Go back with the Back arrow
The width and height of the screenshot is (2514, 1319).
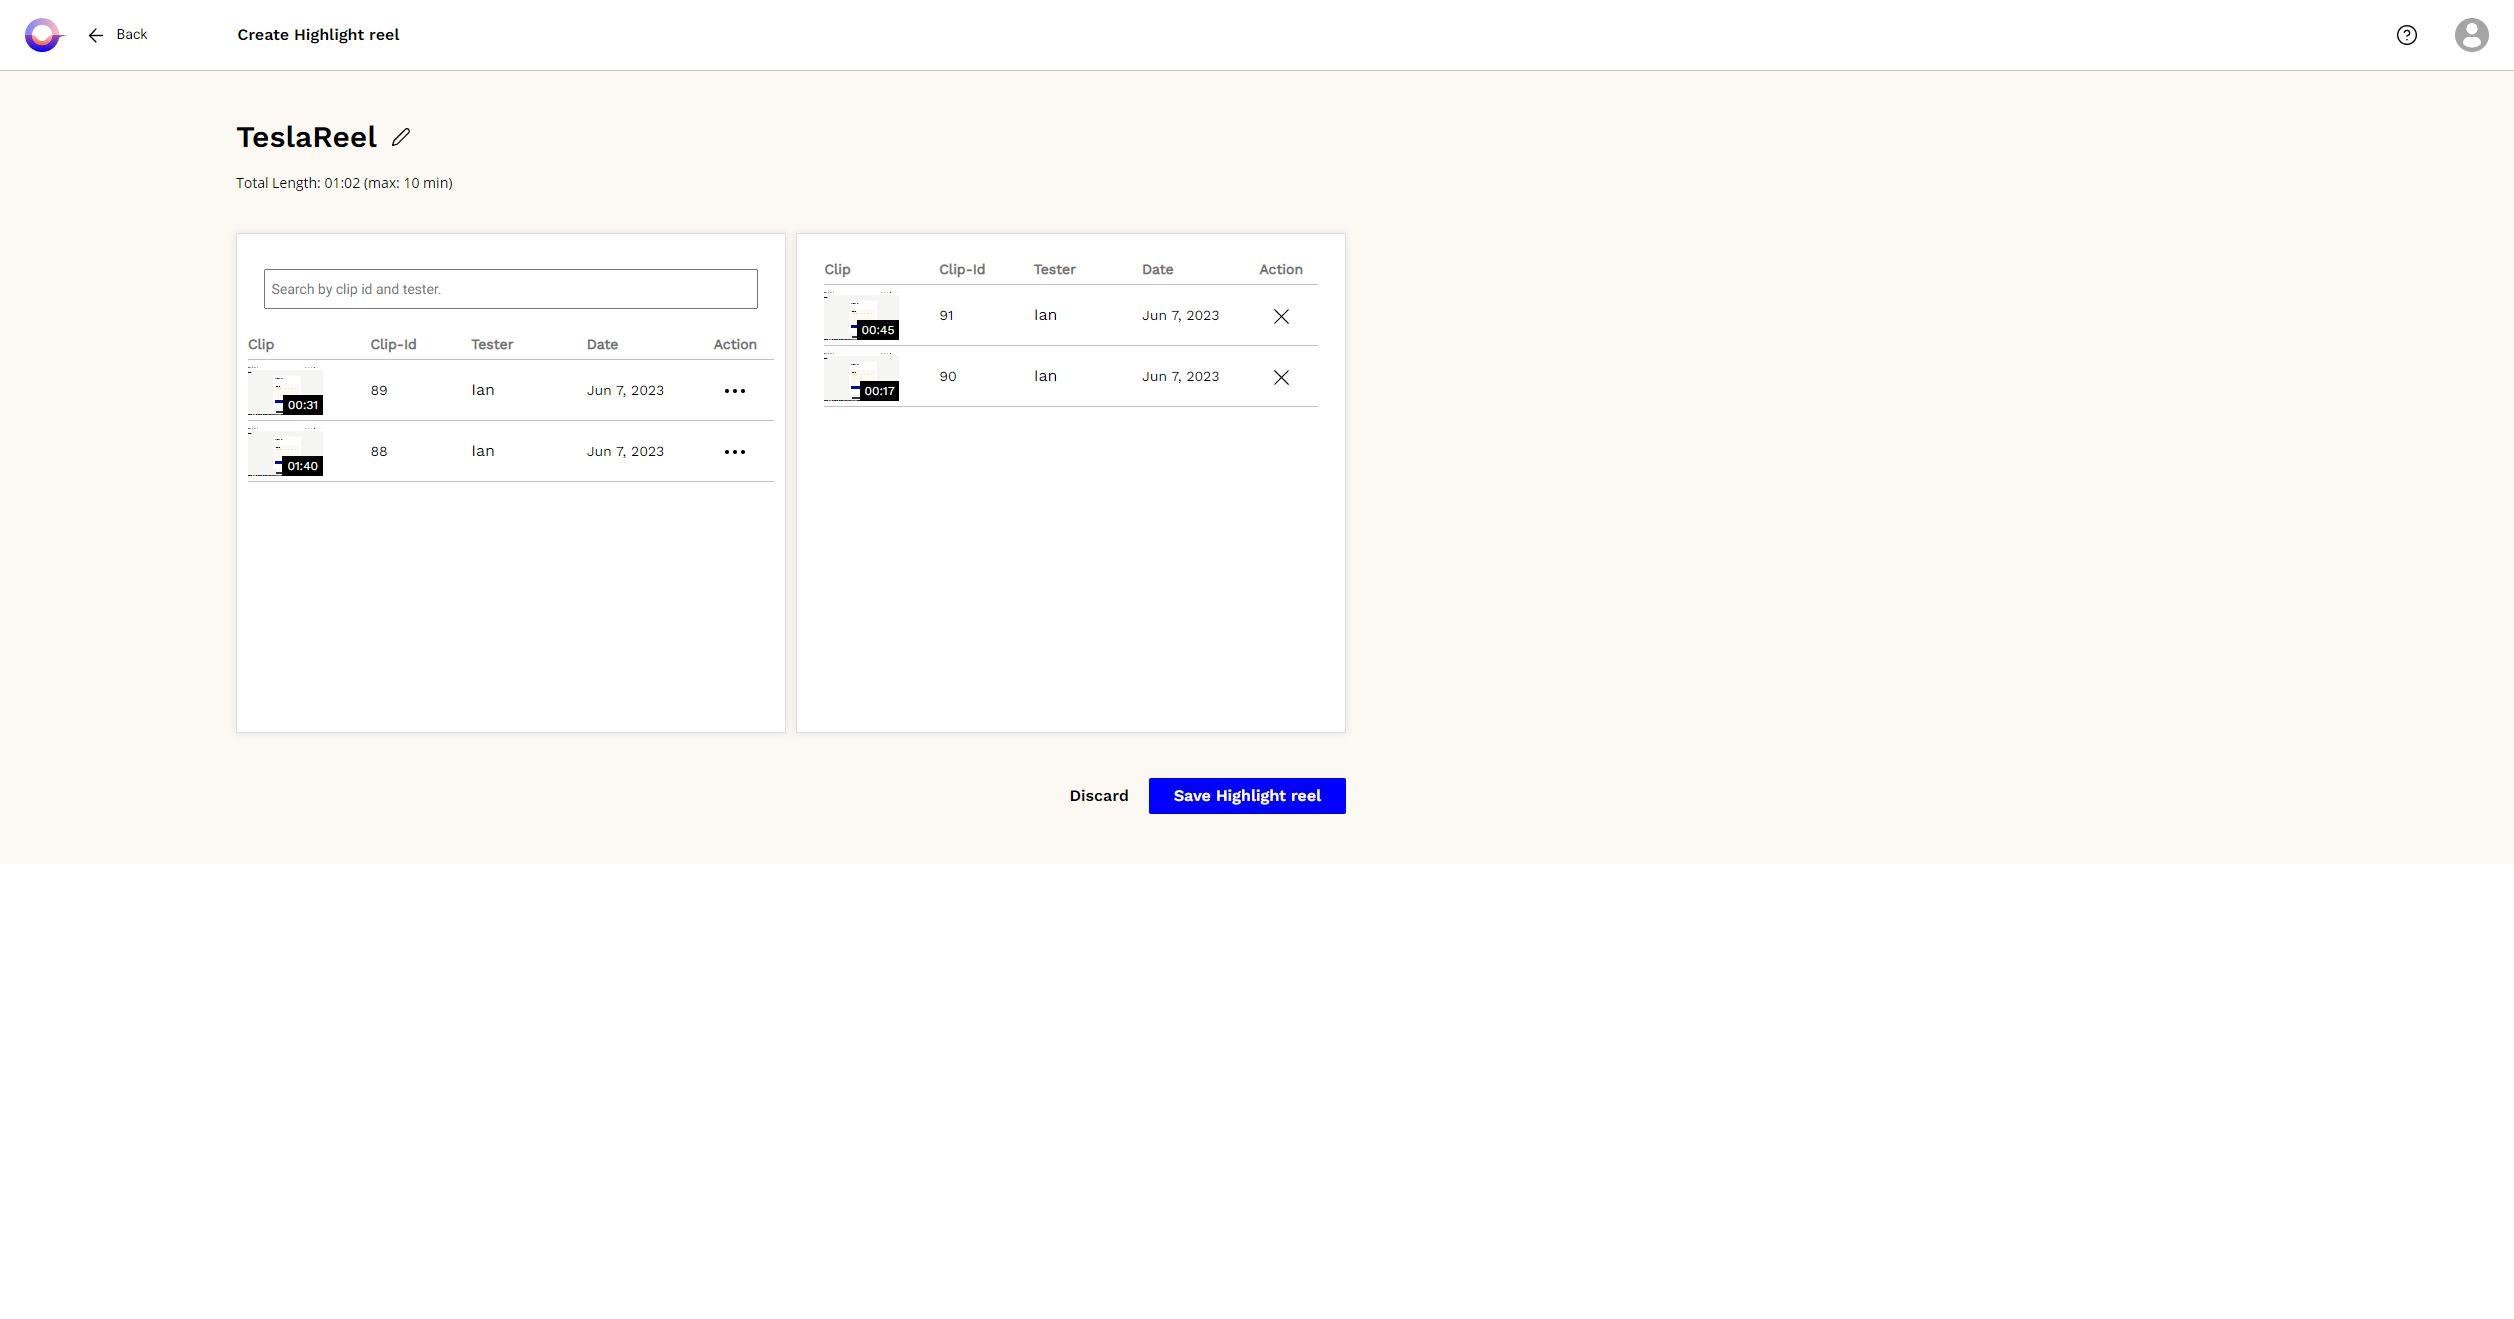pos(117,35)
